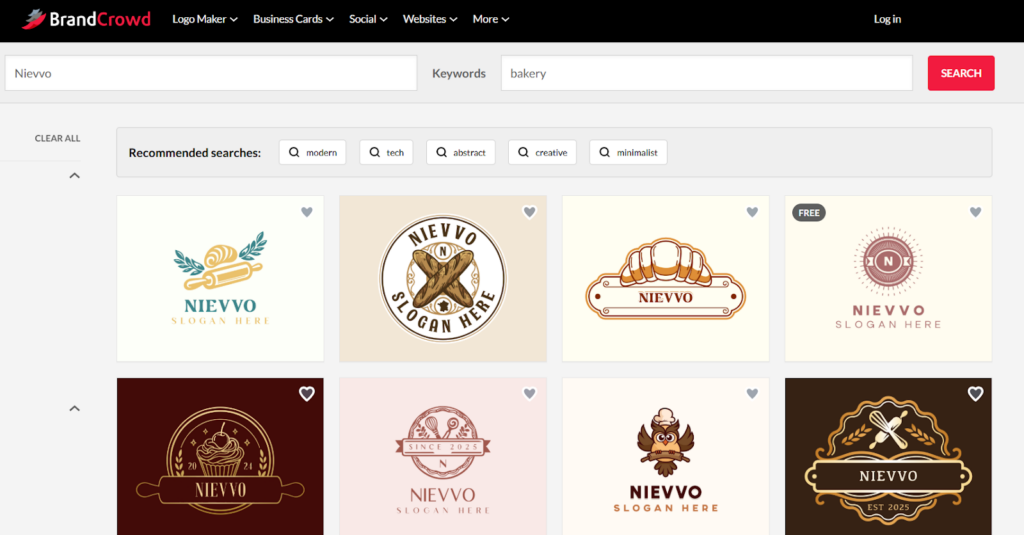Open the Websites menu
The height and width of the screenshot is (535, 1024).
point(430,19)
